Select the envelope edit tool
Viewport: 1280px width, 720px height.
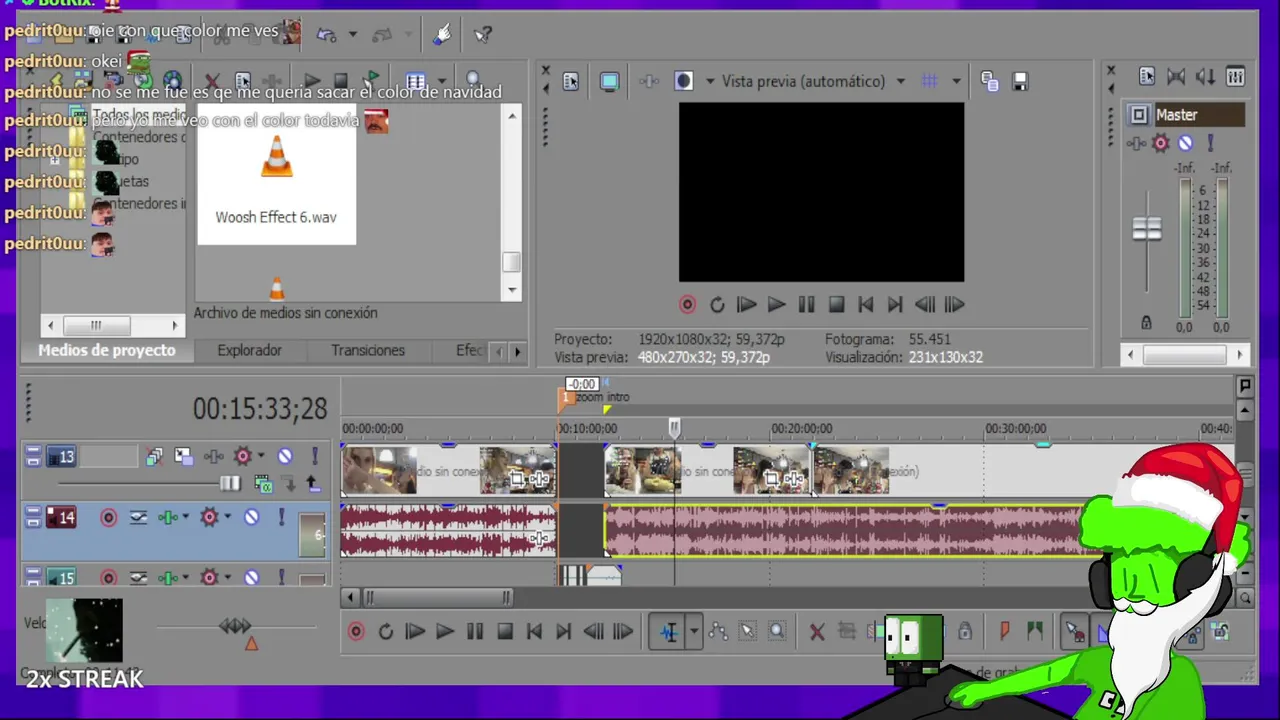point(718,632)
